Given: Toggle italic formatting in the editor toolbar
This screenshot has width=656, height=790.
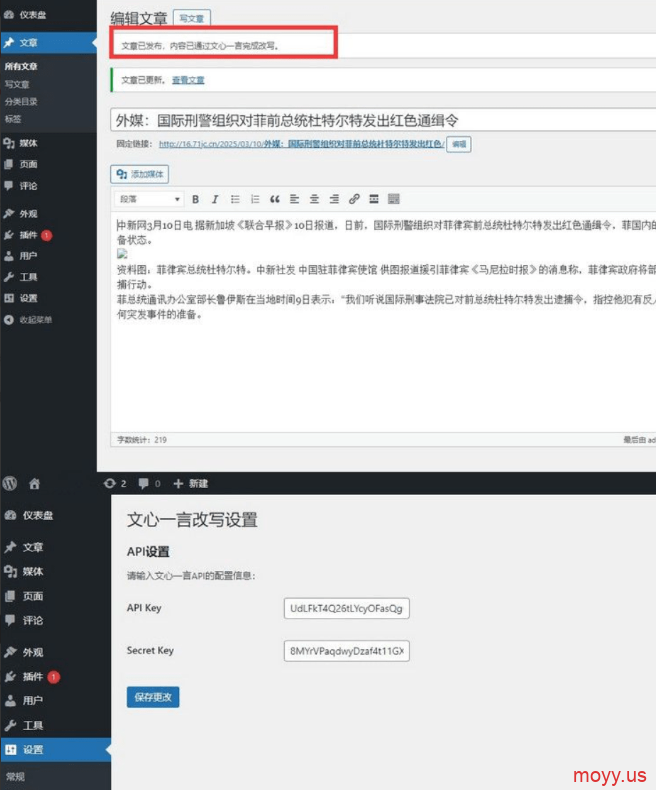Looking at the screenshot, I should tap(215, 199).
